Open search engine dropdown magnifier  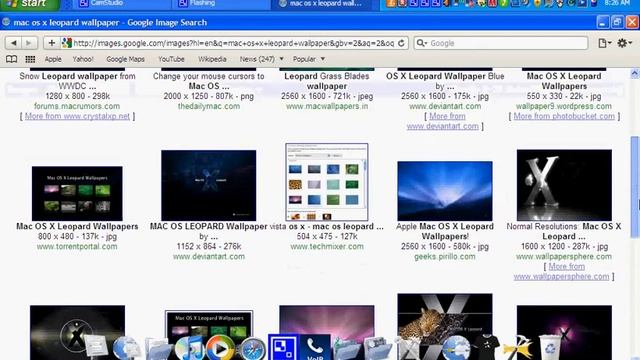pyautogui.click(x=422, y=43)
